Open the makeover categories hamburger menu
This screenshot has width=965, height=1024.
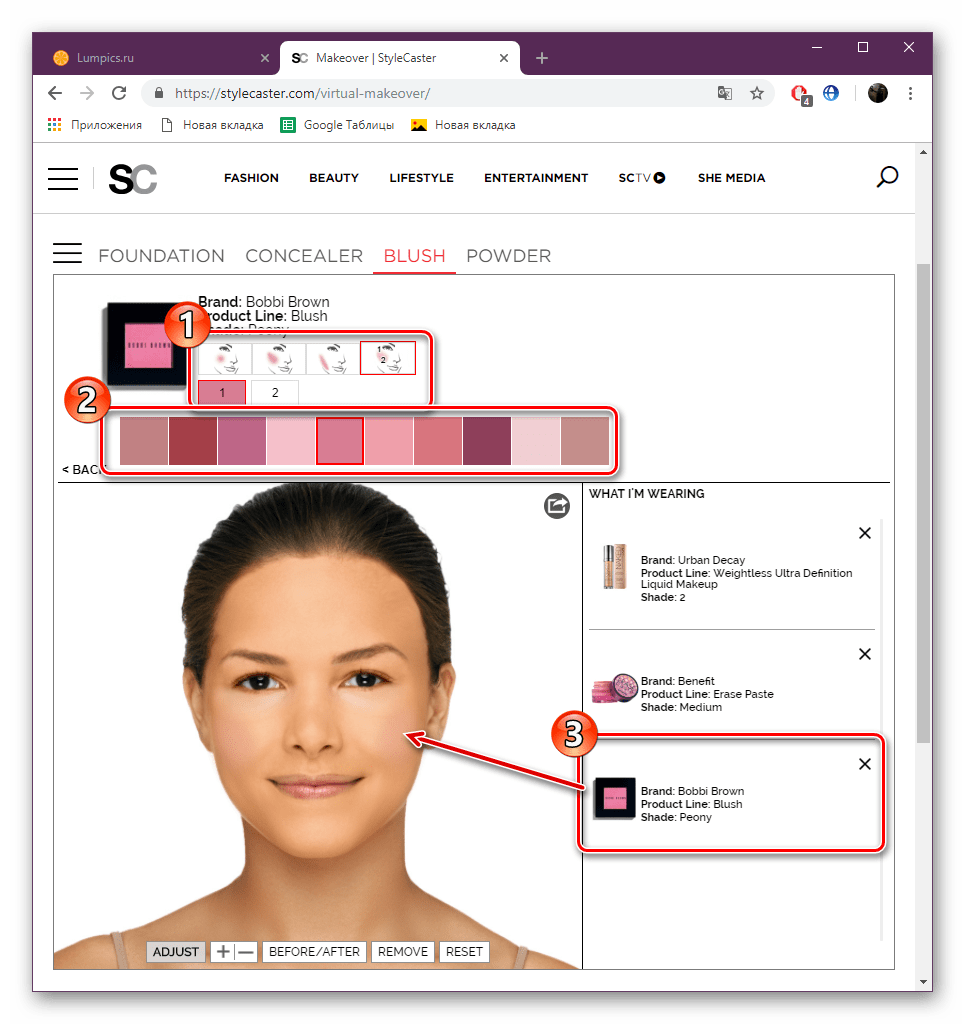coord(67,253)
